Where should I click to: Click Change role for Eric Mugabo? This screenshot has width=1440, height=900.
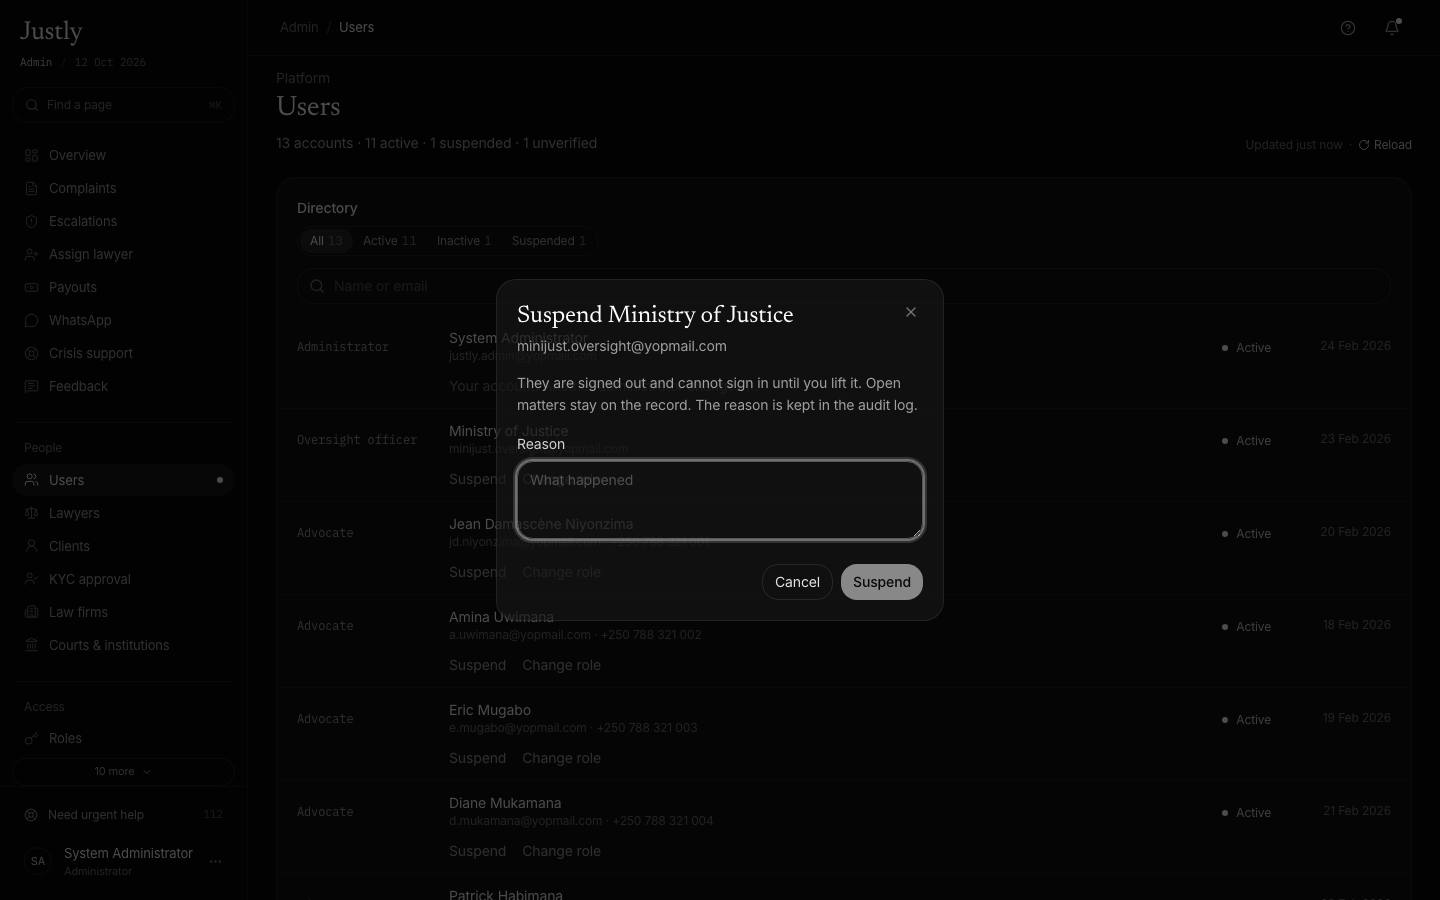(561, 758)
